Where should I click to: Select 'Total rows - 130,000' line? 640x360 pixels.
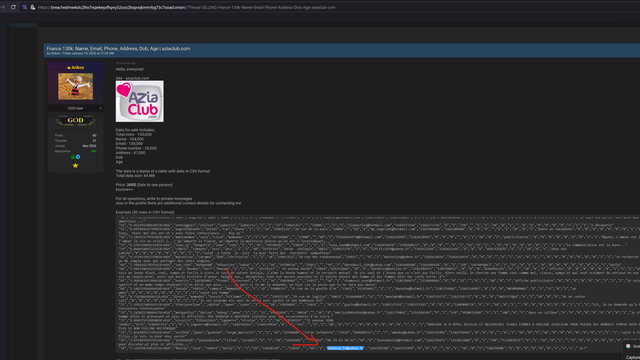pos(133,134)
